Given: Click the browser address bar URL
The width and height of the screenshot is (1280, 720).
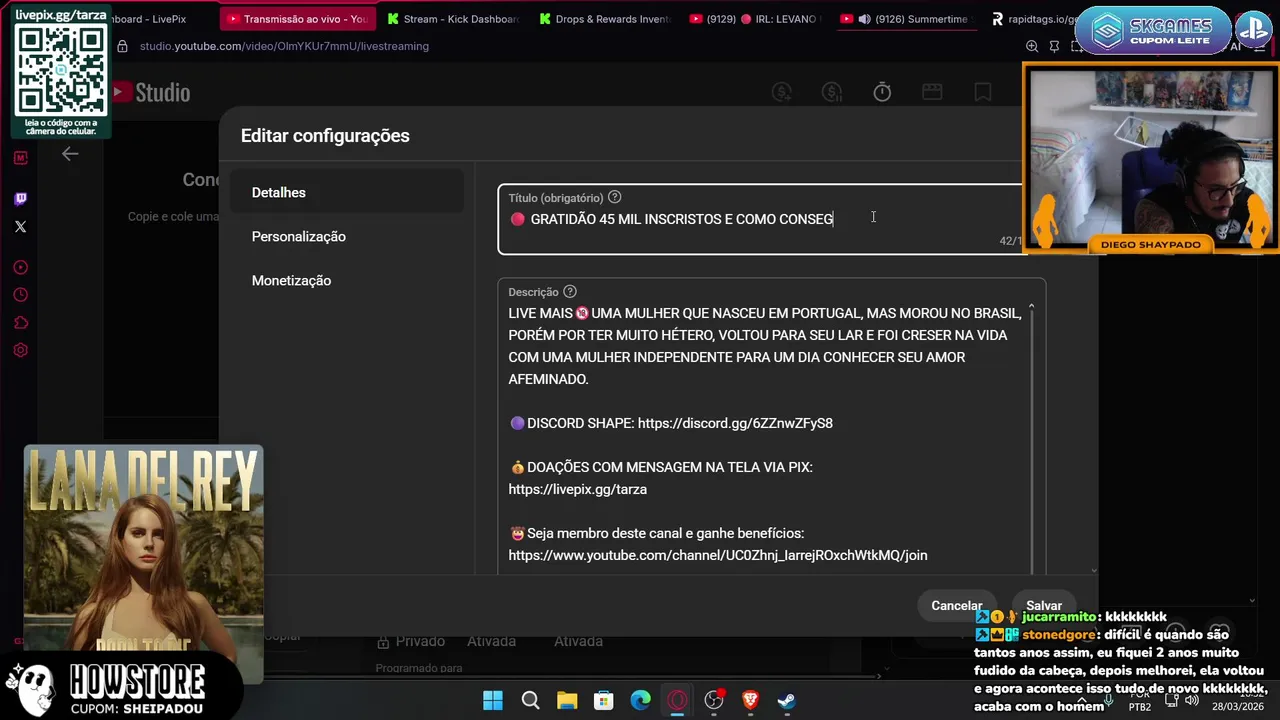Looking at the screenshot, I should click(284, 46).
